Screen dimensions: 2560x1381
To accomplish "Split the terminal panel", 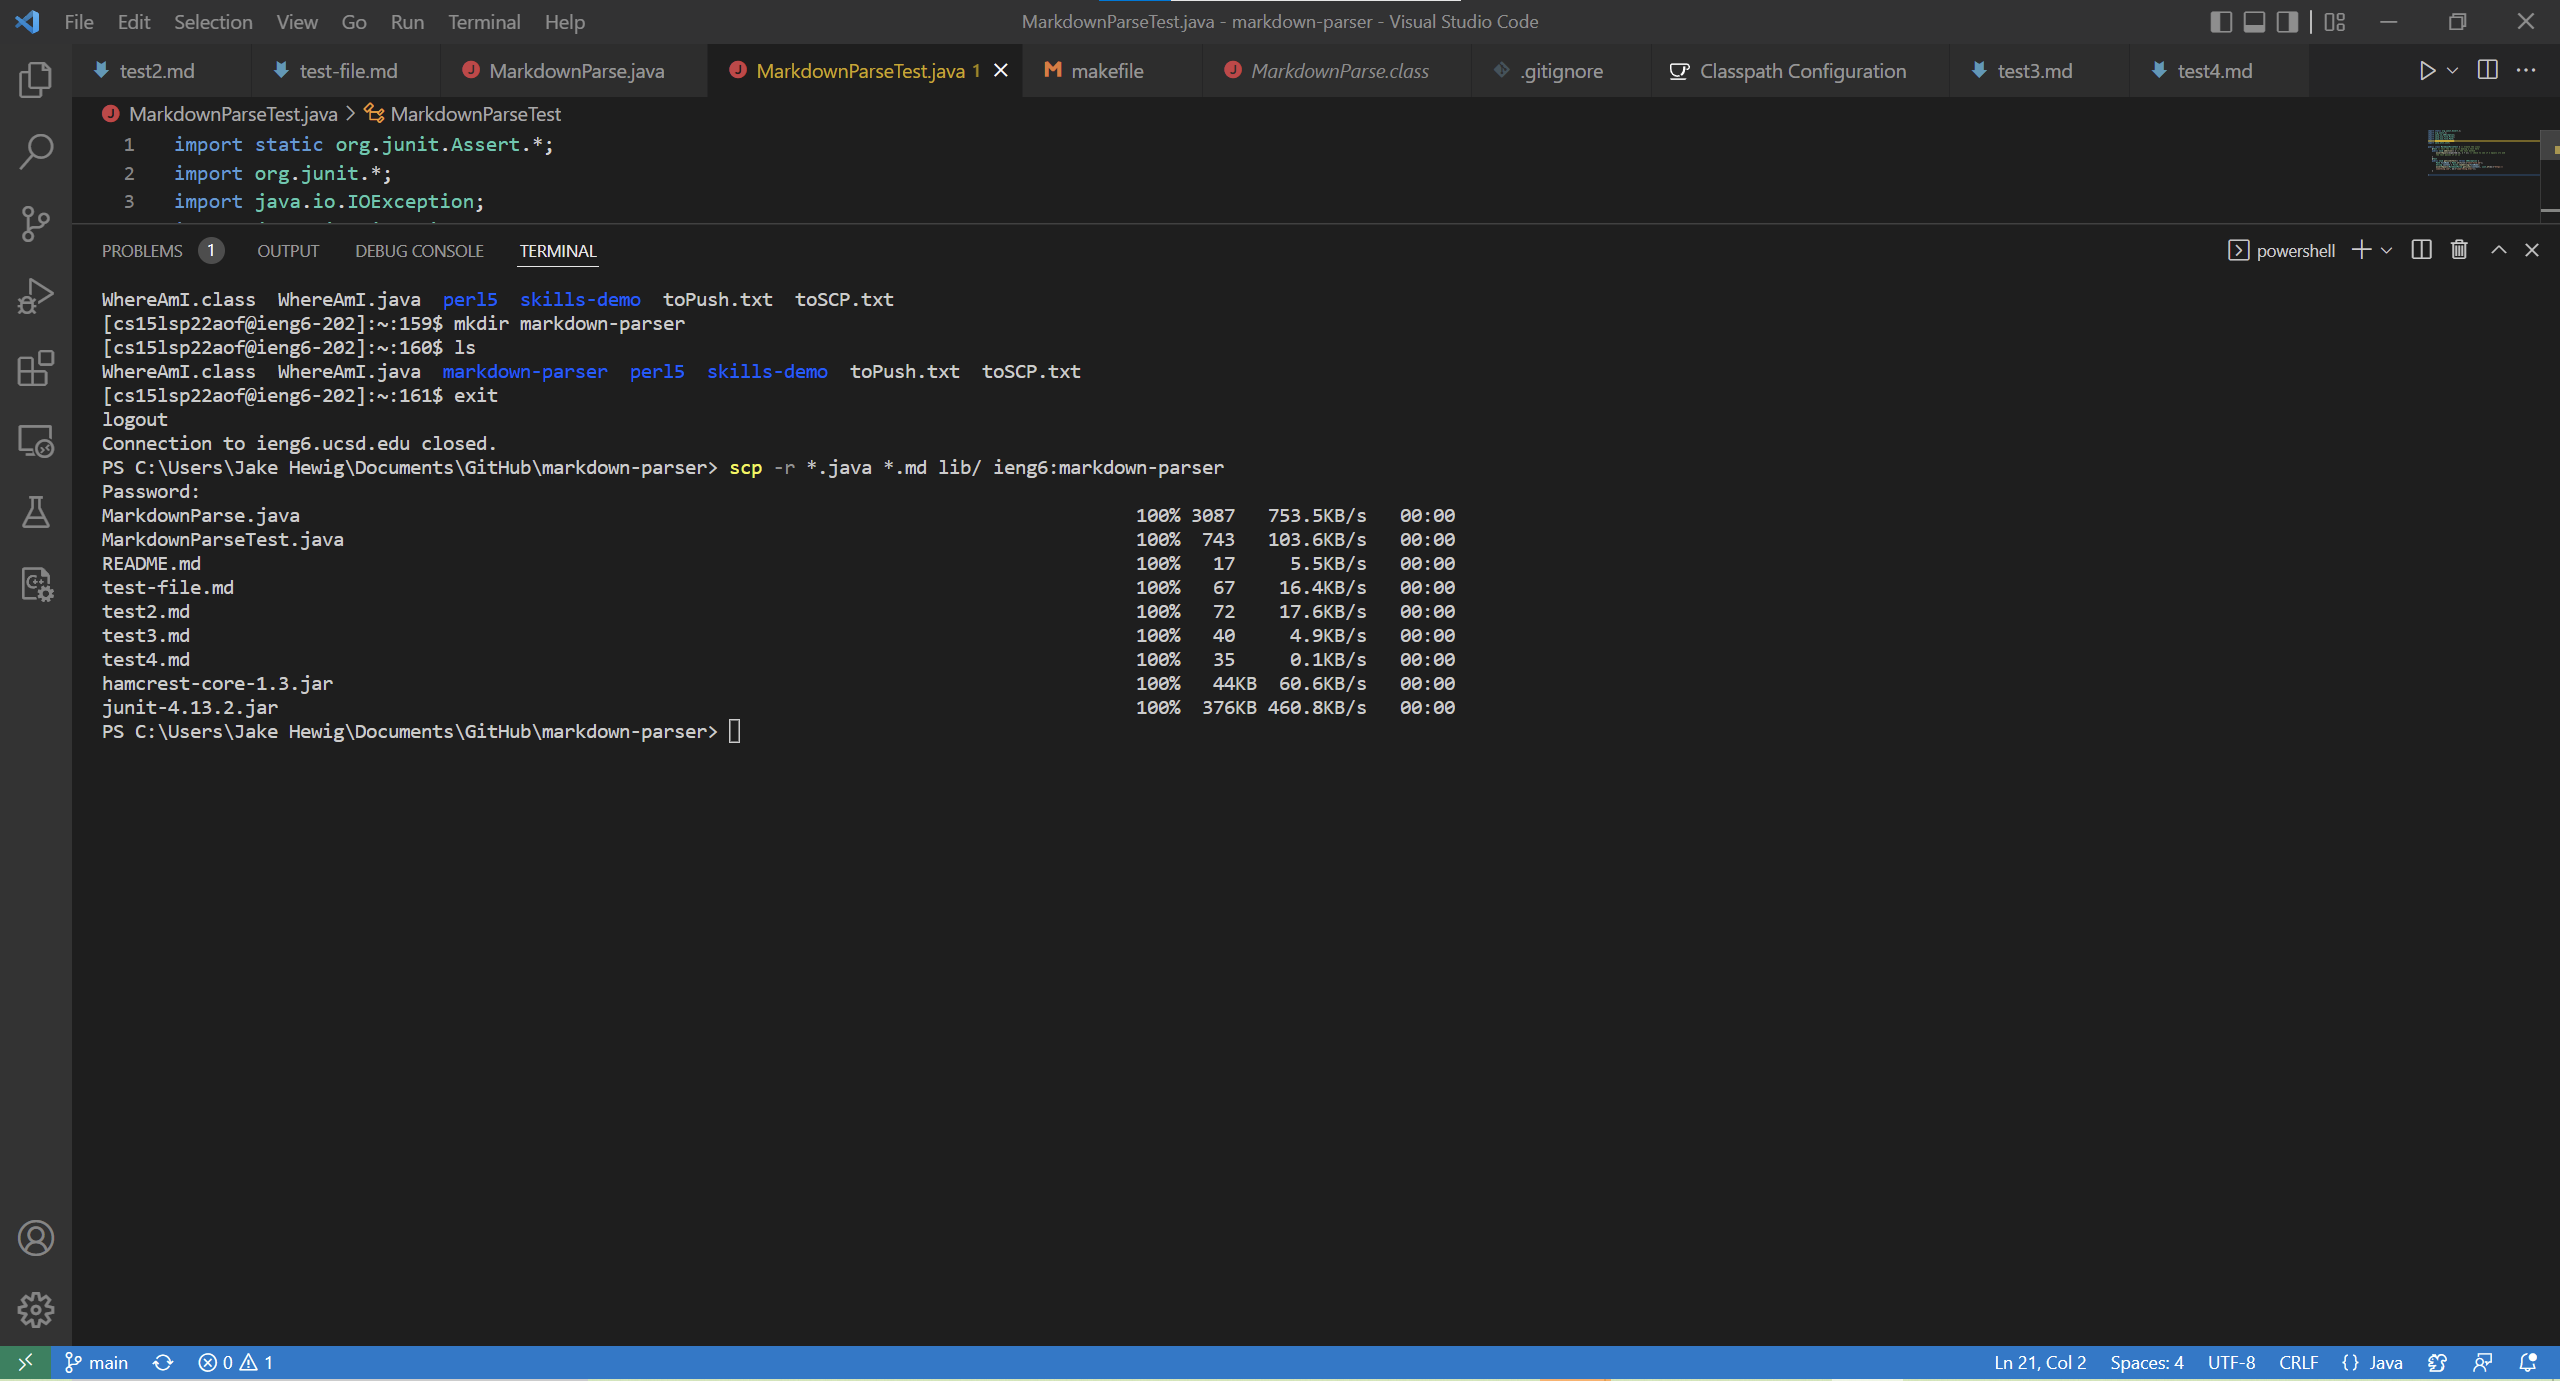I will (2421, 250).
